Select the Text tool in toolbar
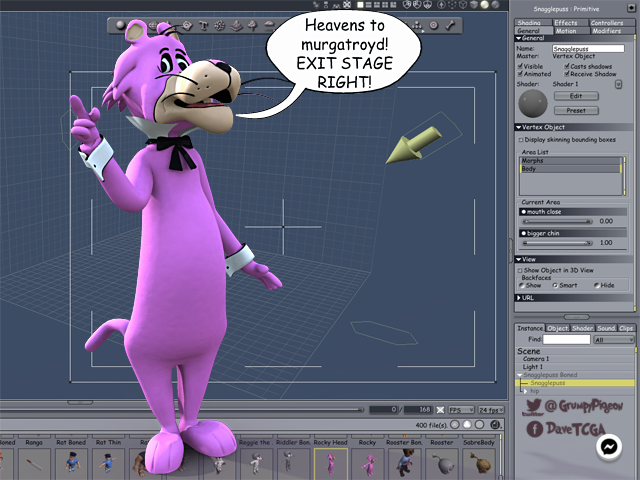 tap(203, 26)
